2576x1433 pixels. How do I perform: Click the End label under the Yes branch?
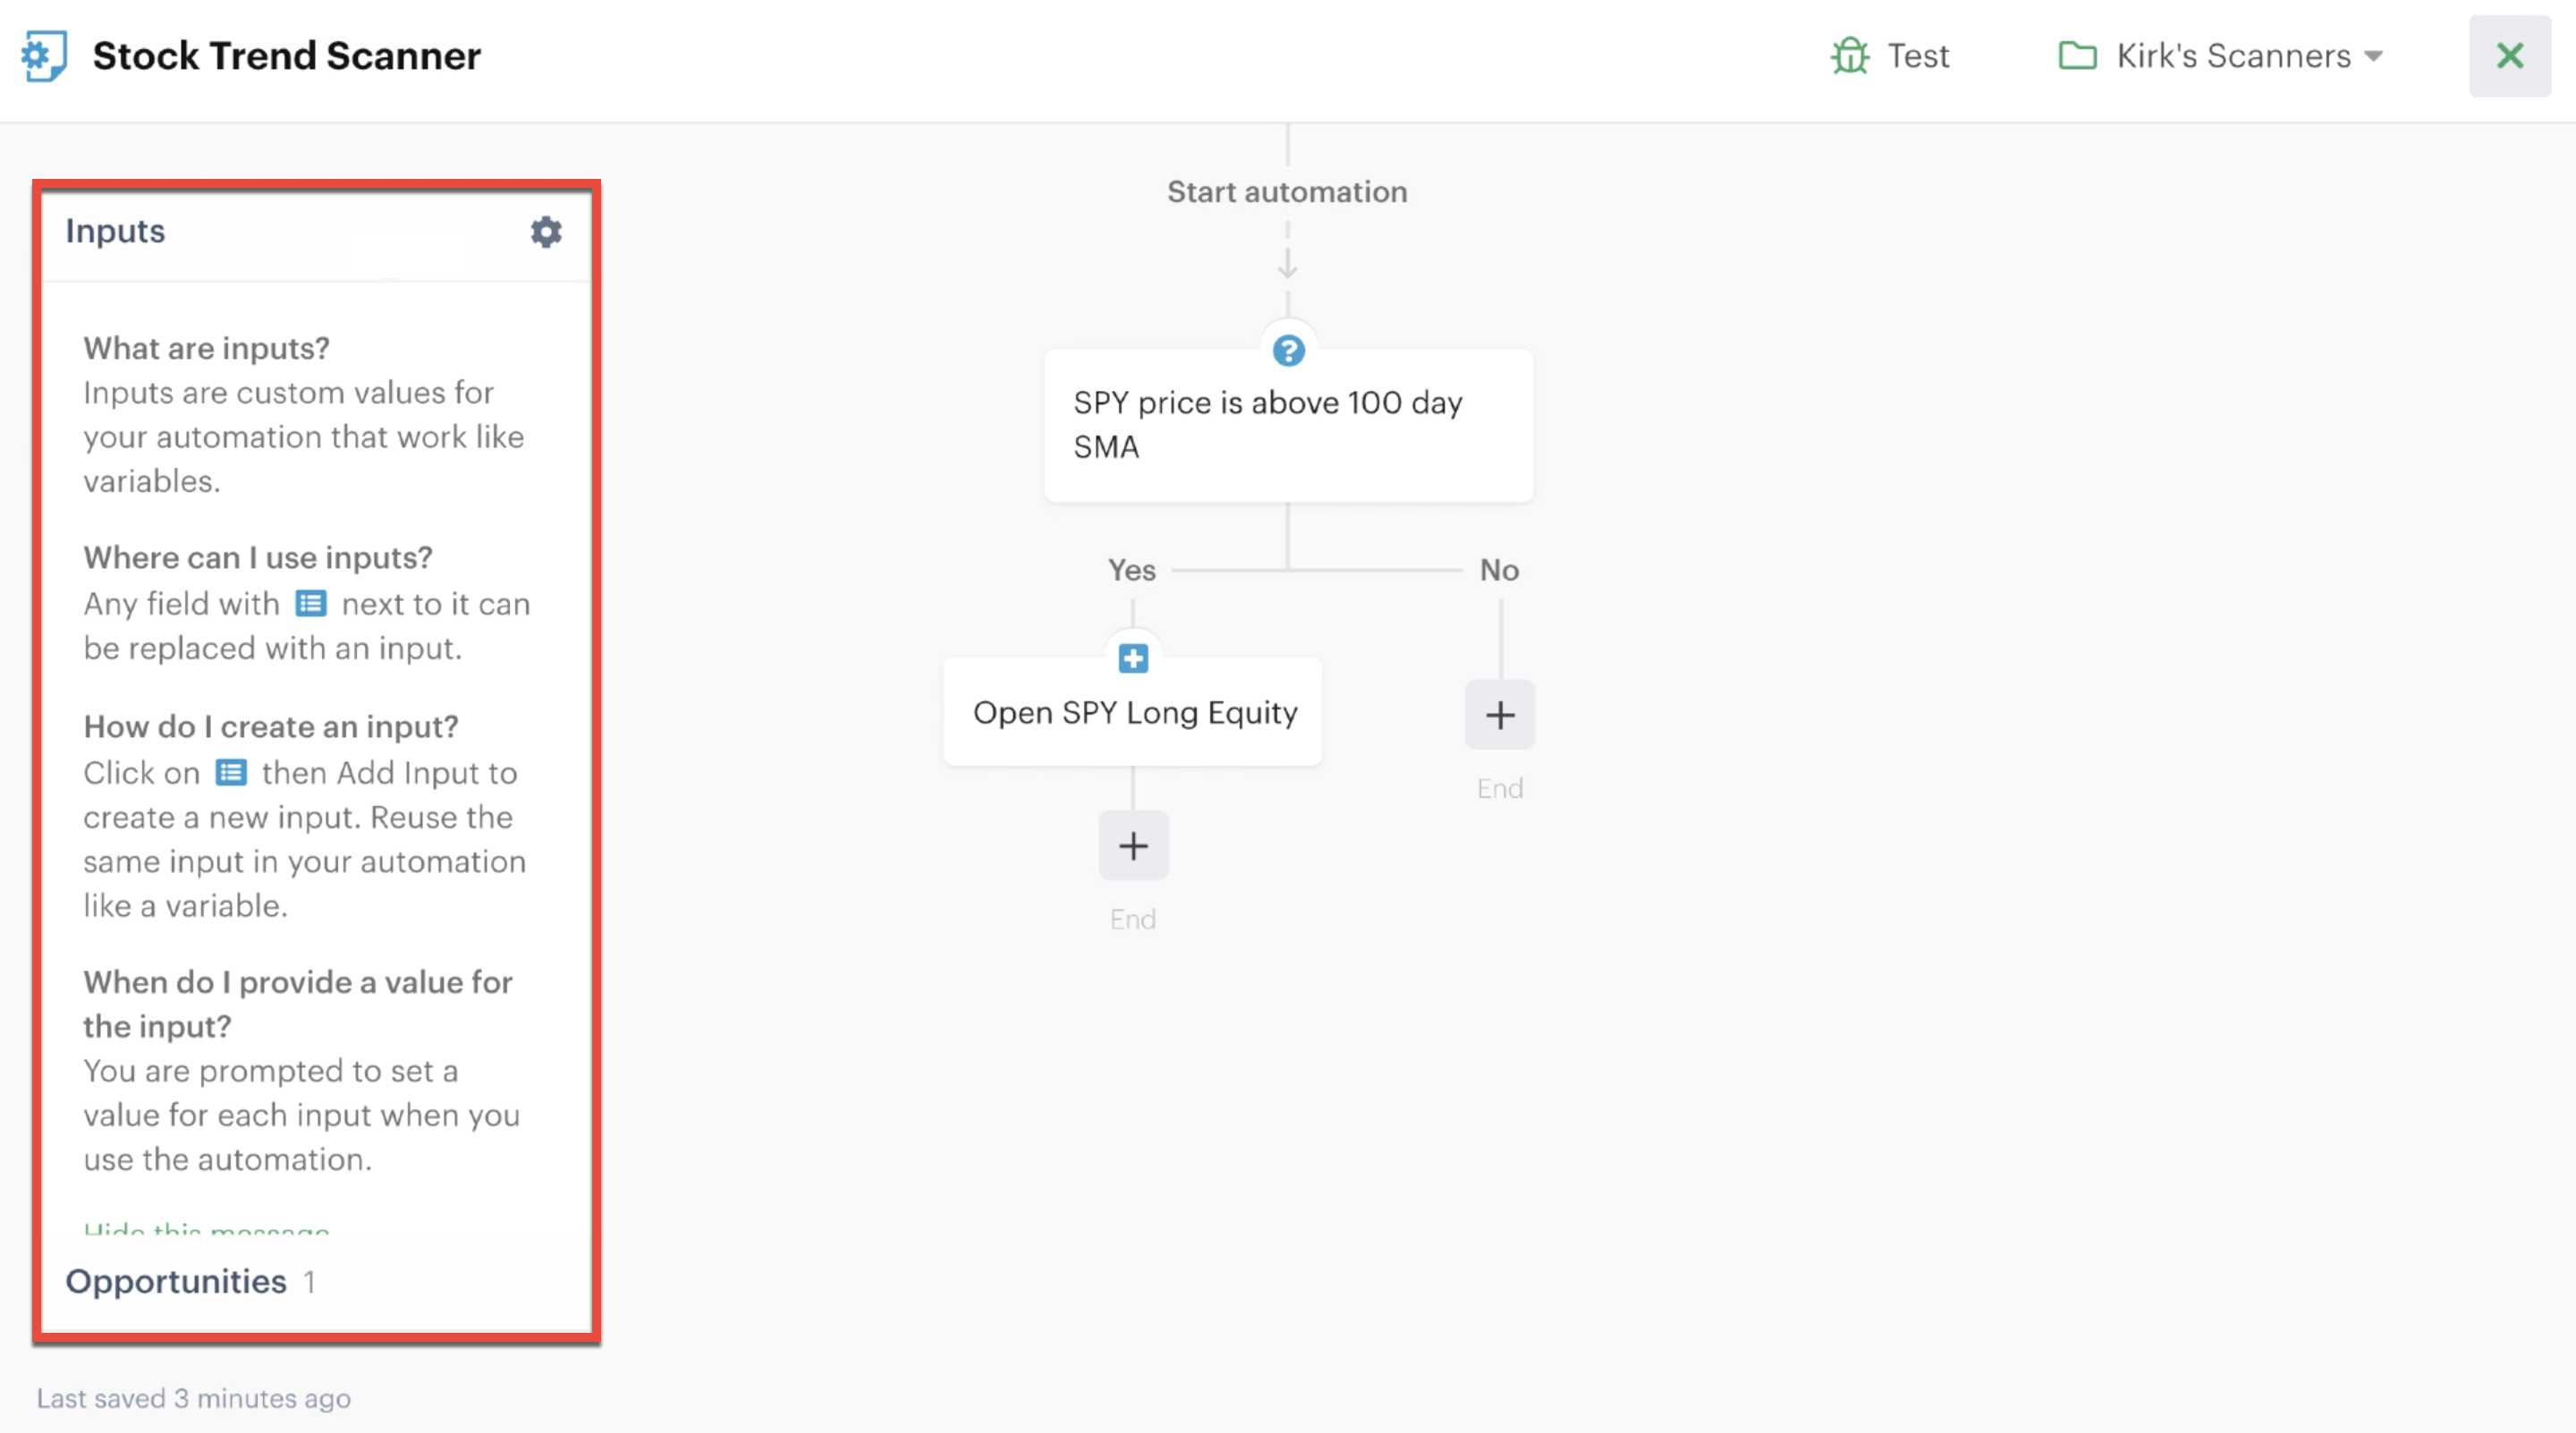pyautogui.click(x=1133, y=920)
